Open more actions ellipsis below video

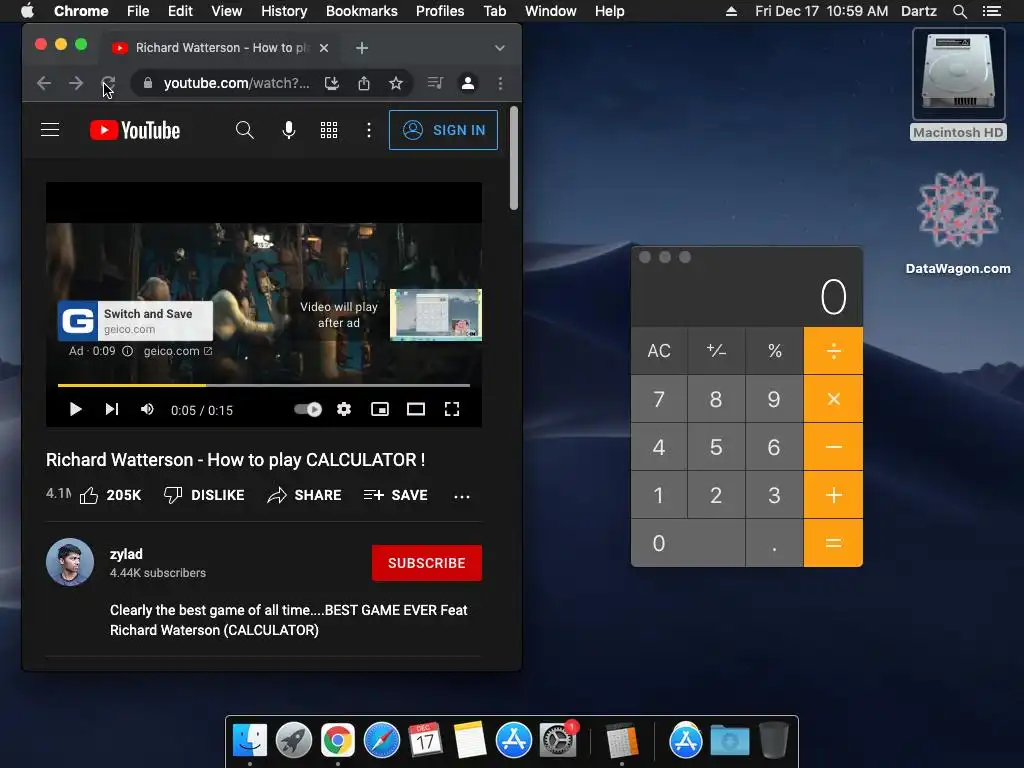[x=462, y=496]
